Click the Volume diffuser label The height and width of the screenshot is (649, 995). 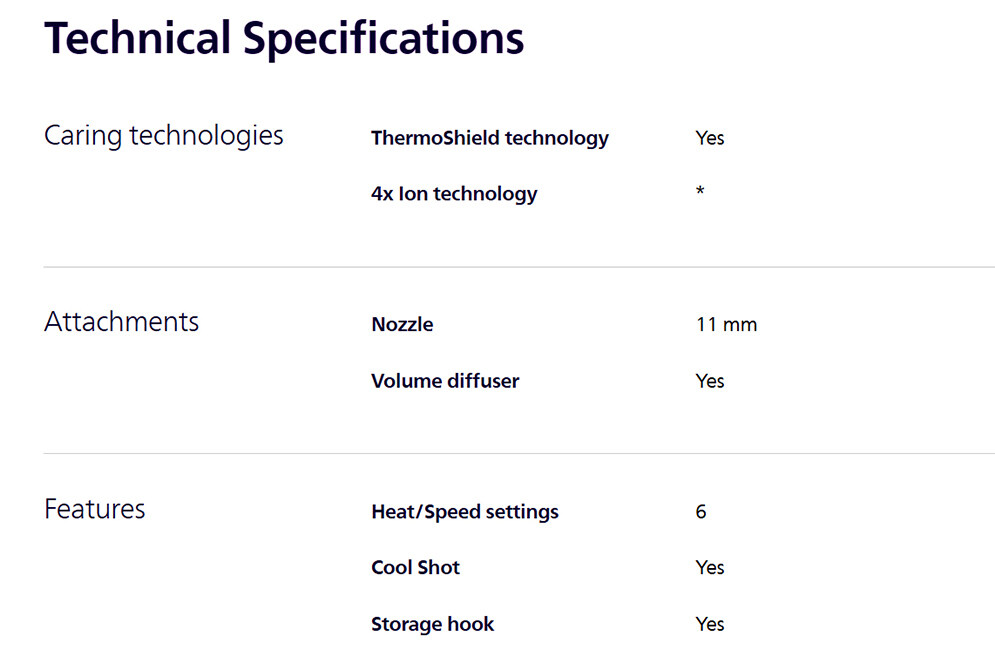(445, 381)
